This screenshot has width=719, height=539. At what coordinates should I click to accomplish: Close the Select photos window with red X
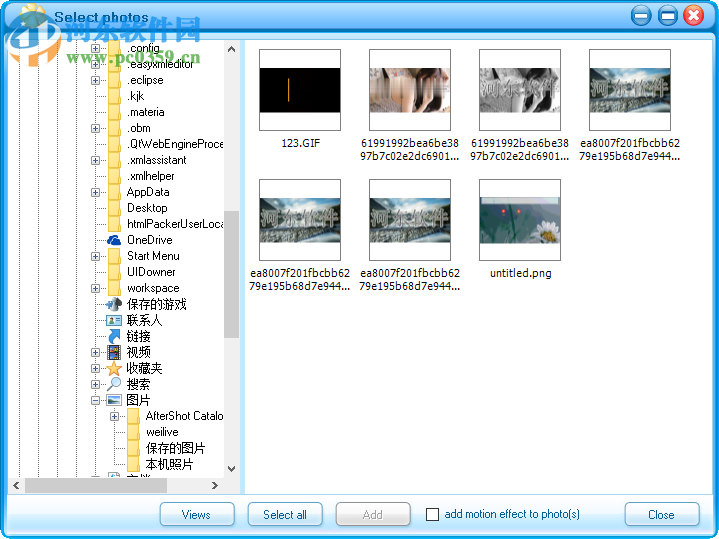[693, 16]
